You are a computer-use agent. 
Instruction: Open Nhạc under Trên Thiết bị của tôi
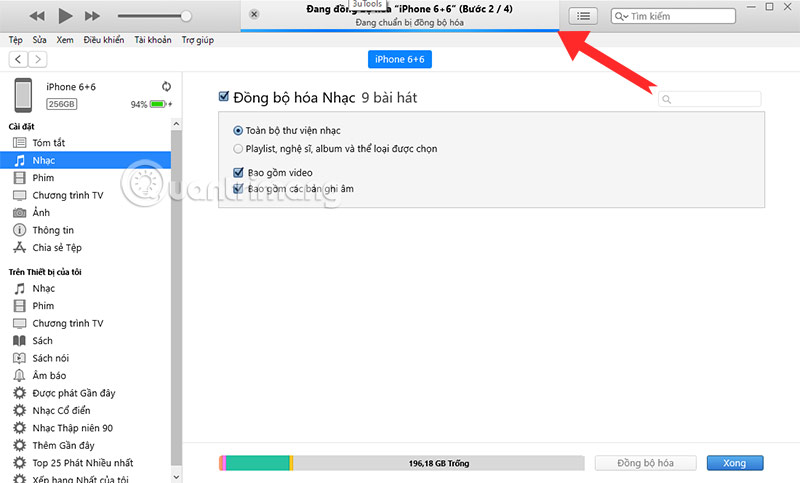point(86,288)
